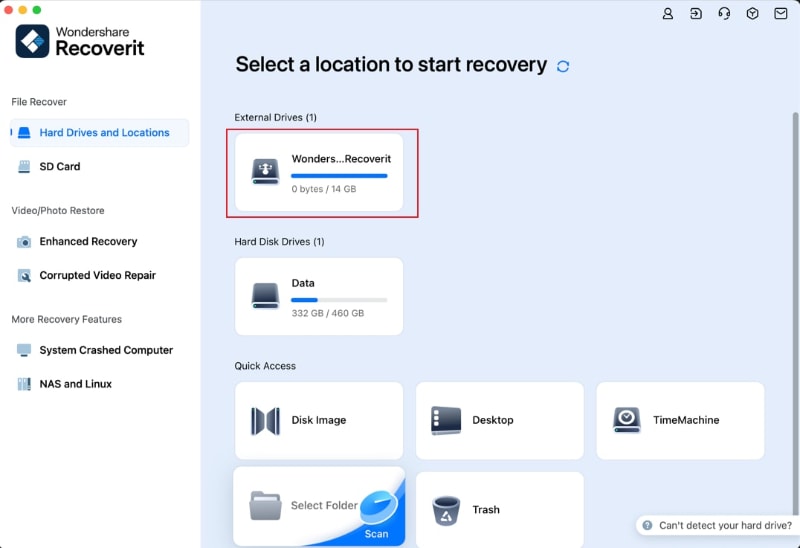Click the TimeMachine clock icon

click(x=627, y=420)
